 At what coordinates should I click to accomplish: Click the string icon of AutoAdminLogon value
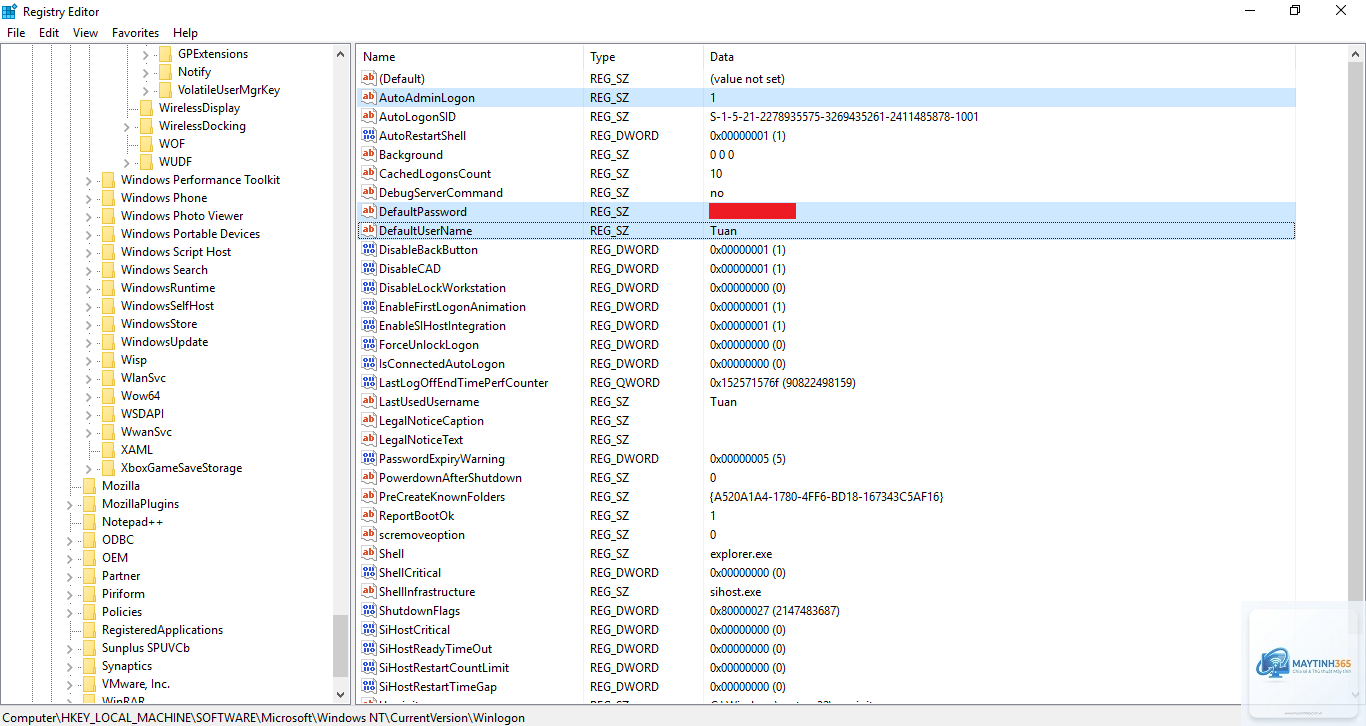368,97
